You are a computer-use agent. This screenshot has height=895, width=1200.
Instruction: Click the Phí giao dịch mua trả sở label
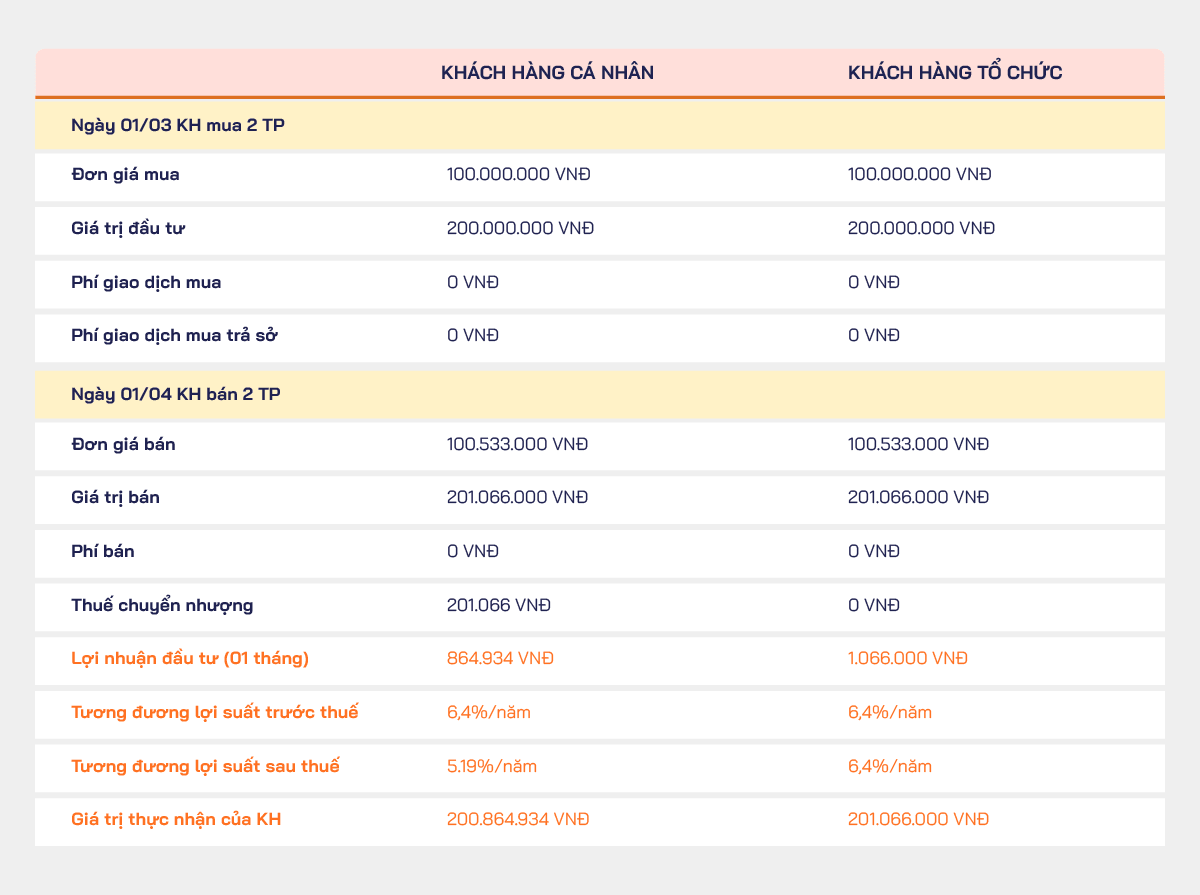174,335
